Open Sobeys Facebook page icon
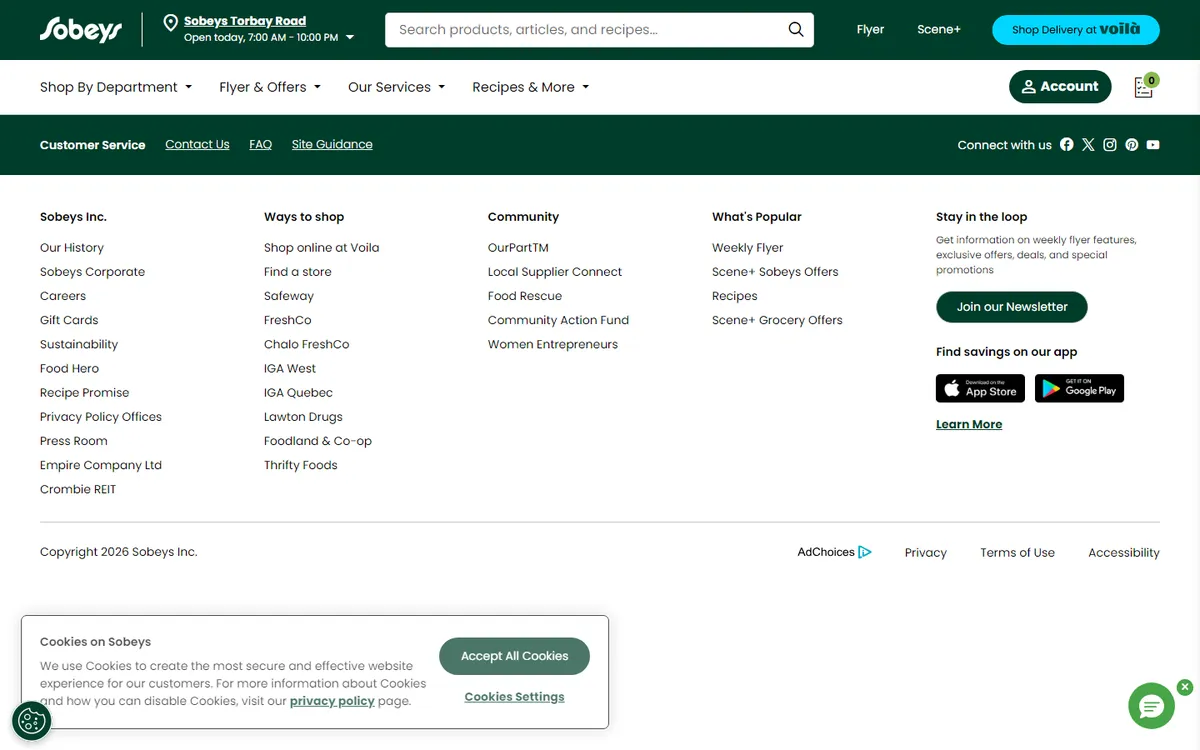Image resolution: width=1200 pixels, height=750 pixels. (x=1066, y=145)
